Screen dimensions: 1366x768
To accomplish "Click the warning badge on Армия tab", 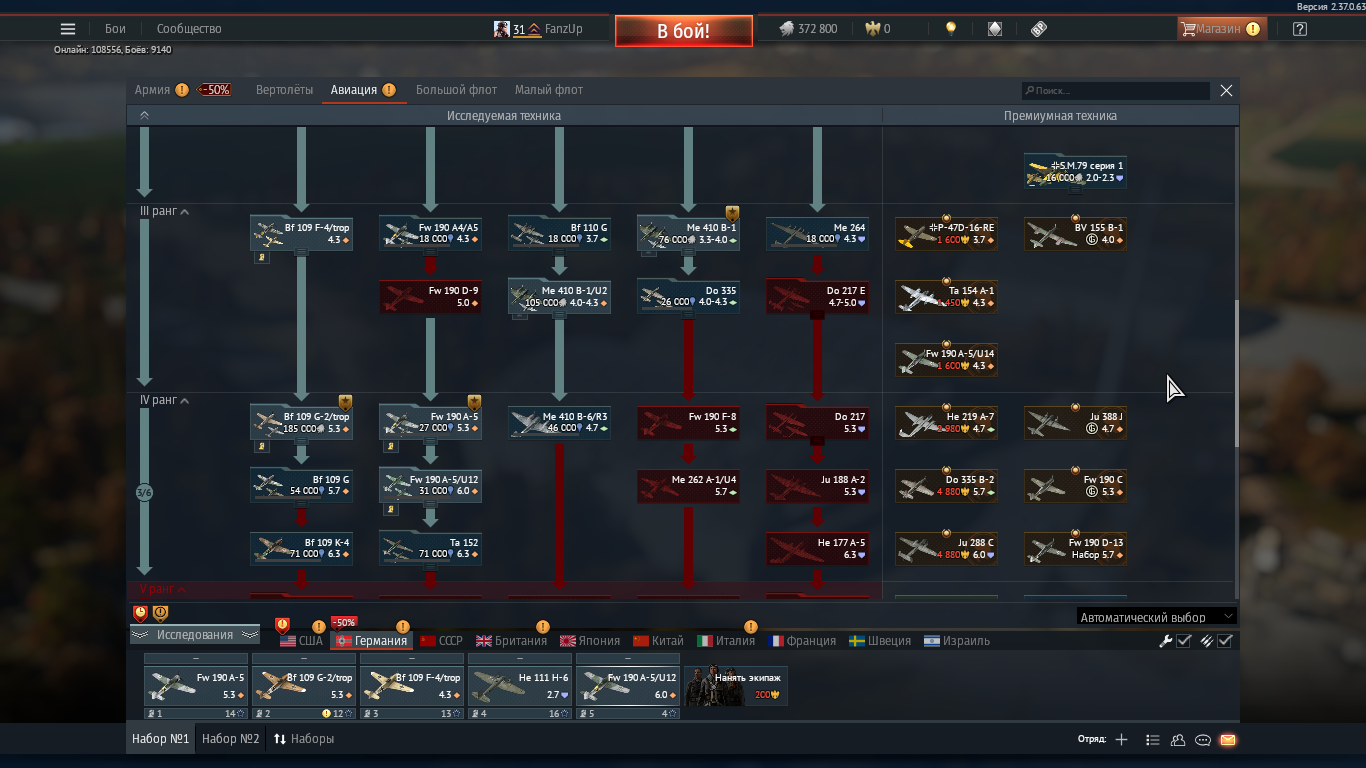I will tap(181, 90).
